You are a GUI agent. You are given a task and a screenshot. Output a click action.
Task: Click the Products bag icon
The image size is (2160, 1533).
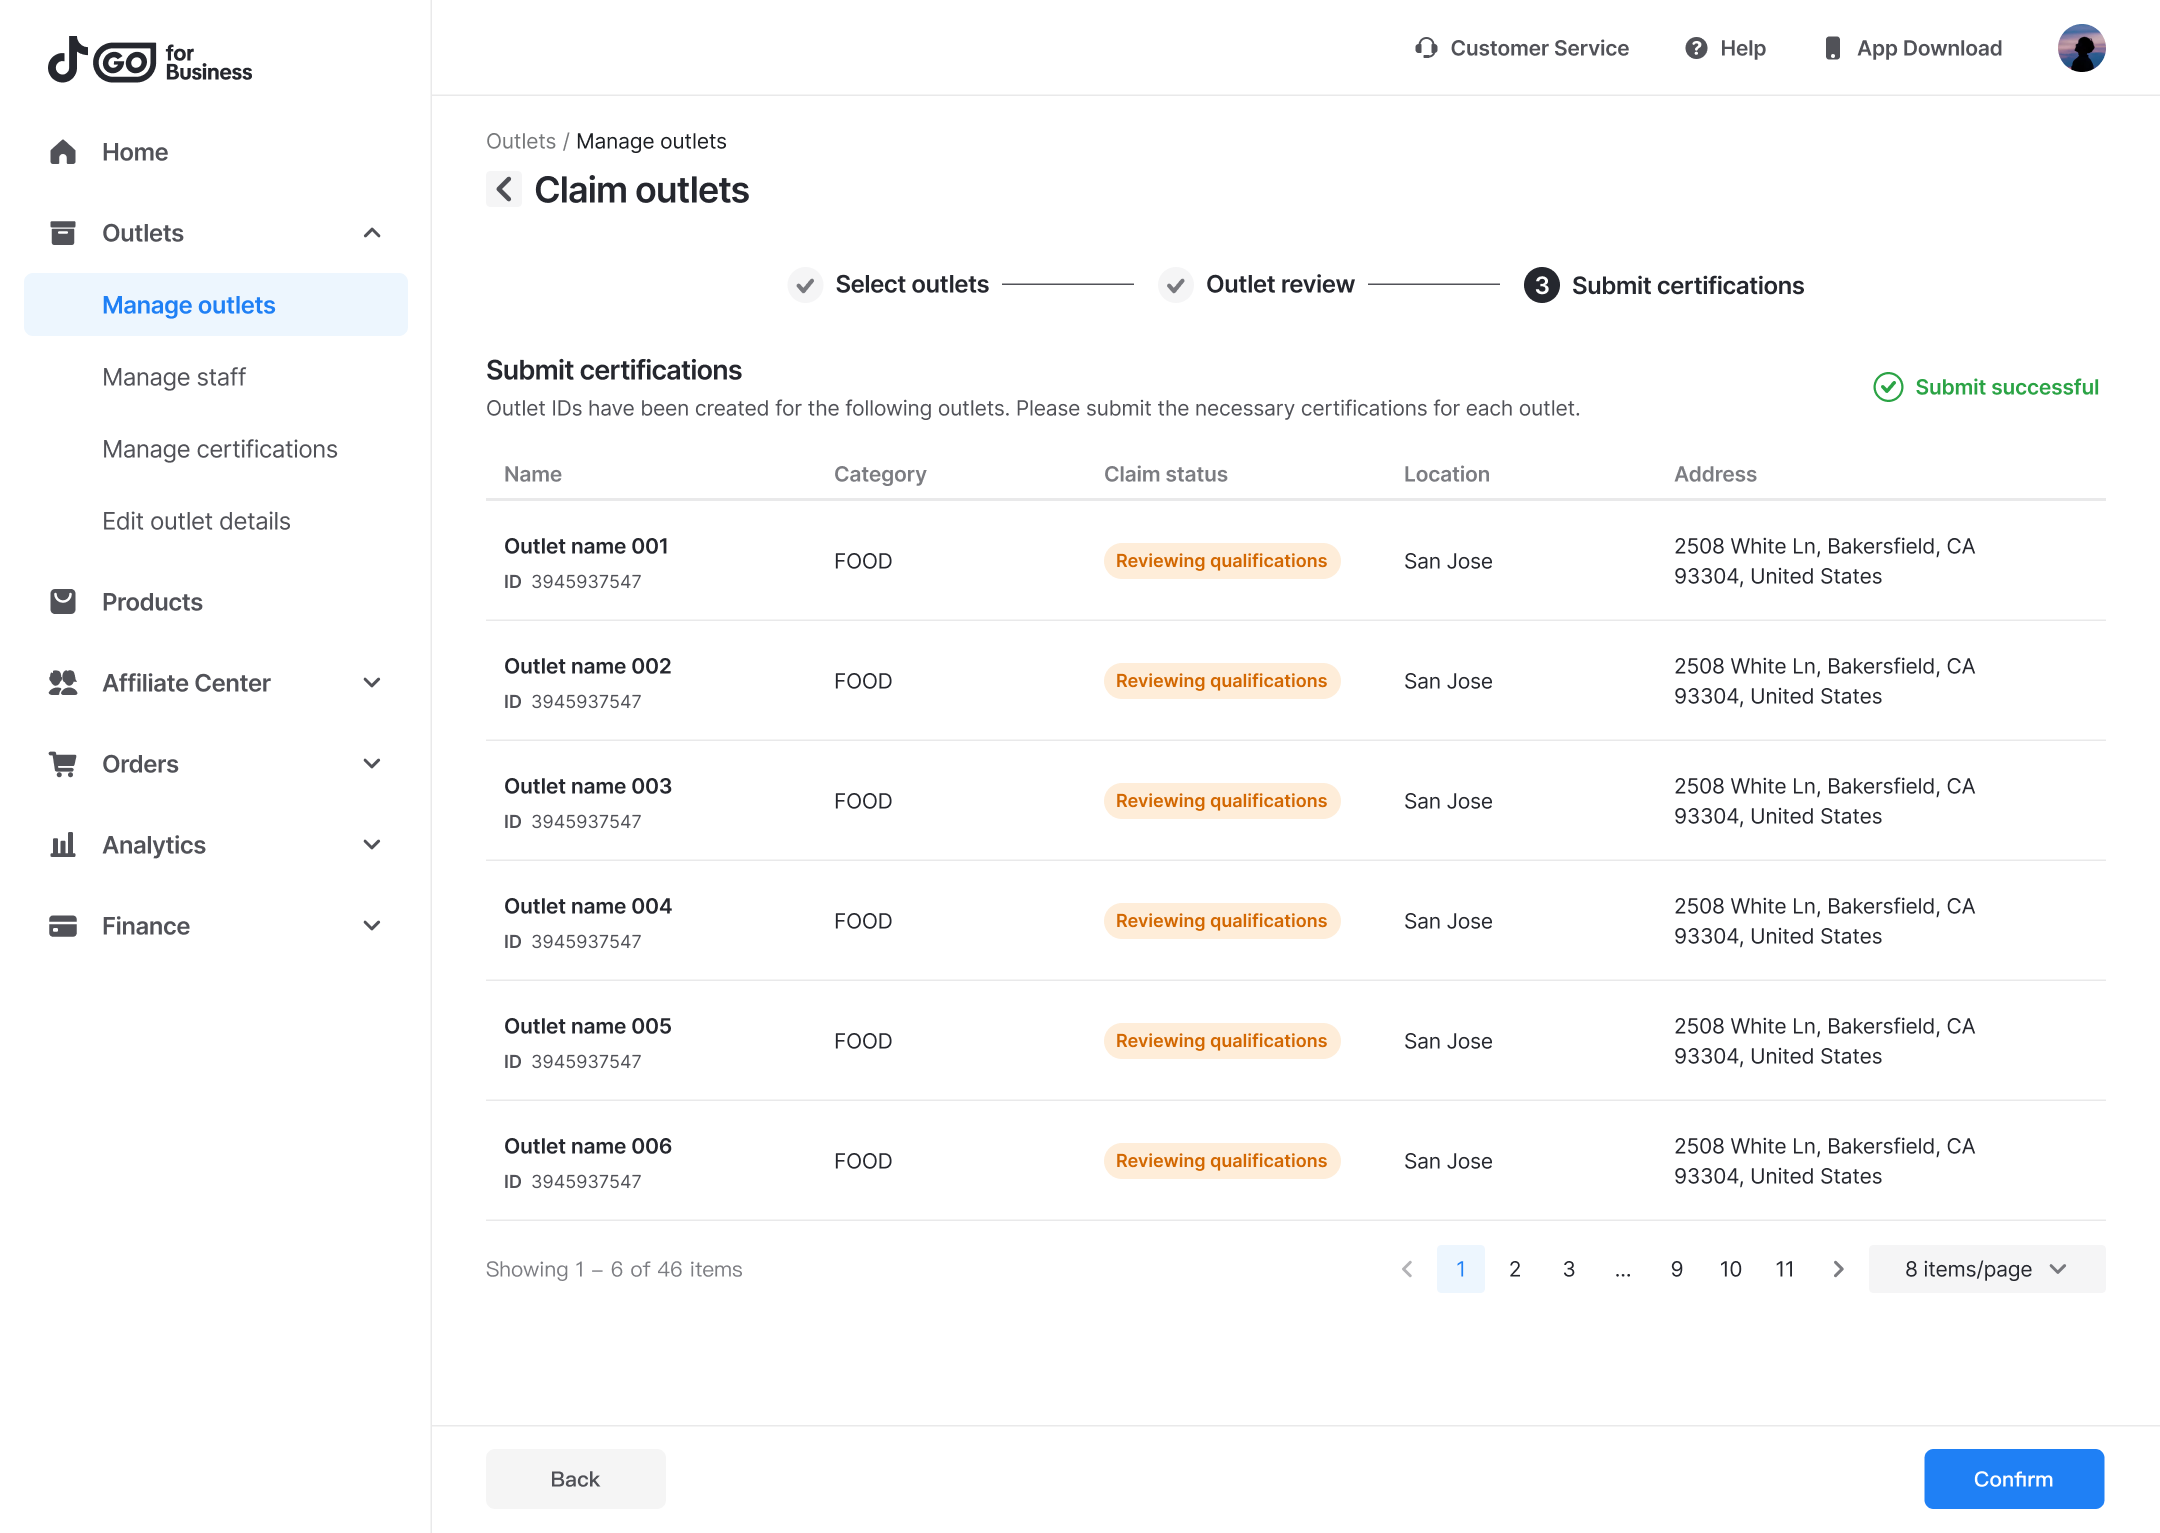(63, 602)
